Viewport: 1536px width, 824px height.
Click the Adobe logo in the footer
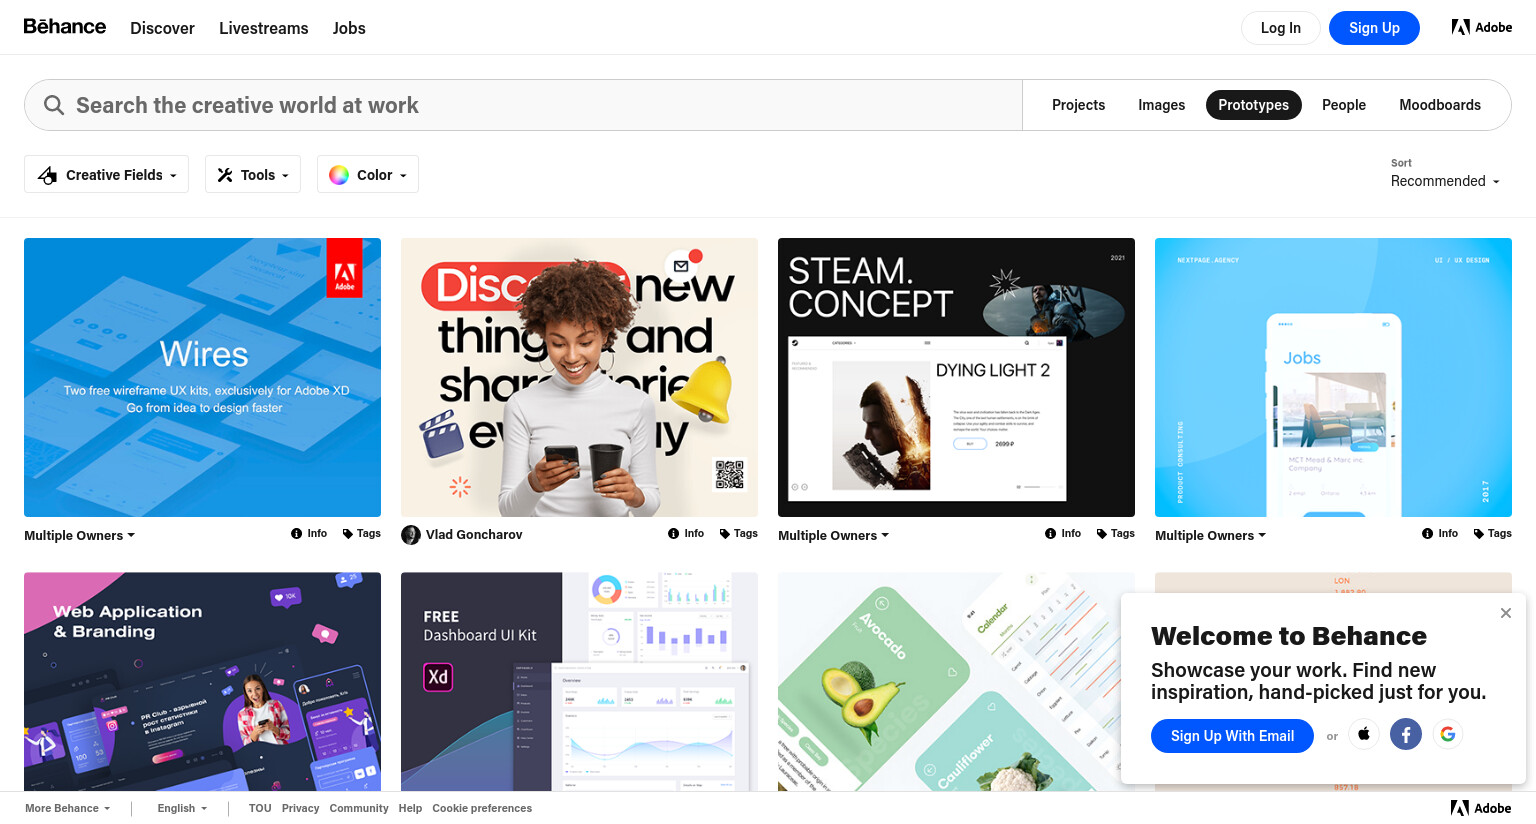(x=1481, y=808)
